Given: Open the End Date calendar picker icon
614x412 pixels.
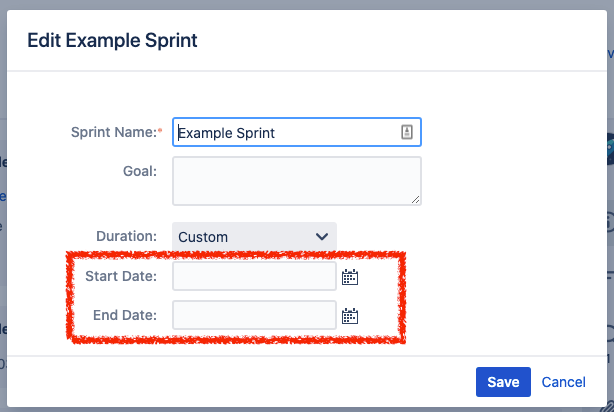Looking at the screenshot, I should pos(350,316).
